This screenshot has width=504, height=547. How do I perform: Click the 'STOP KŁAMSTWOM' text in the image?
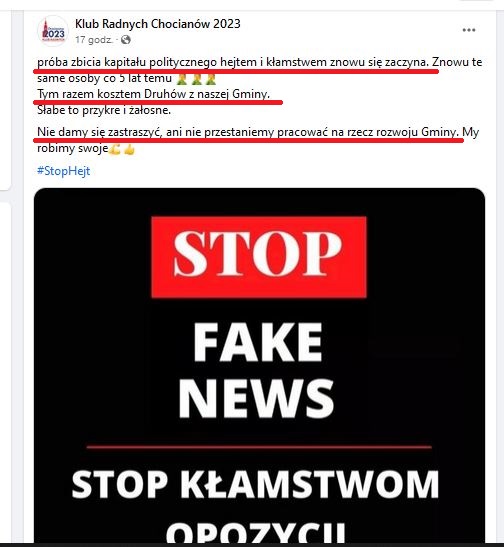coord(255,484)
